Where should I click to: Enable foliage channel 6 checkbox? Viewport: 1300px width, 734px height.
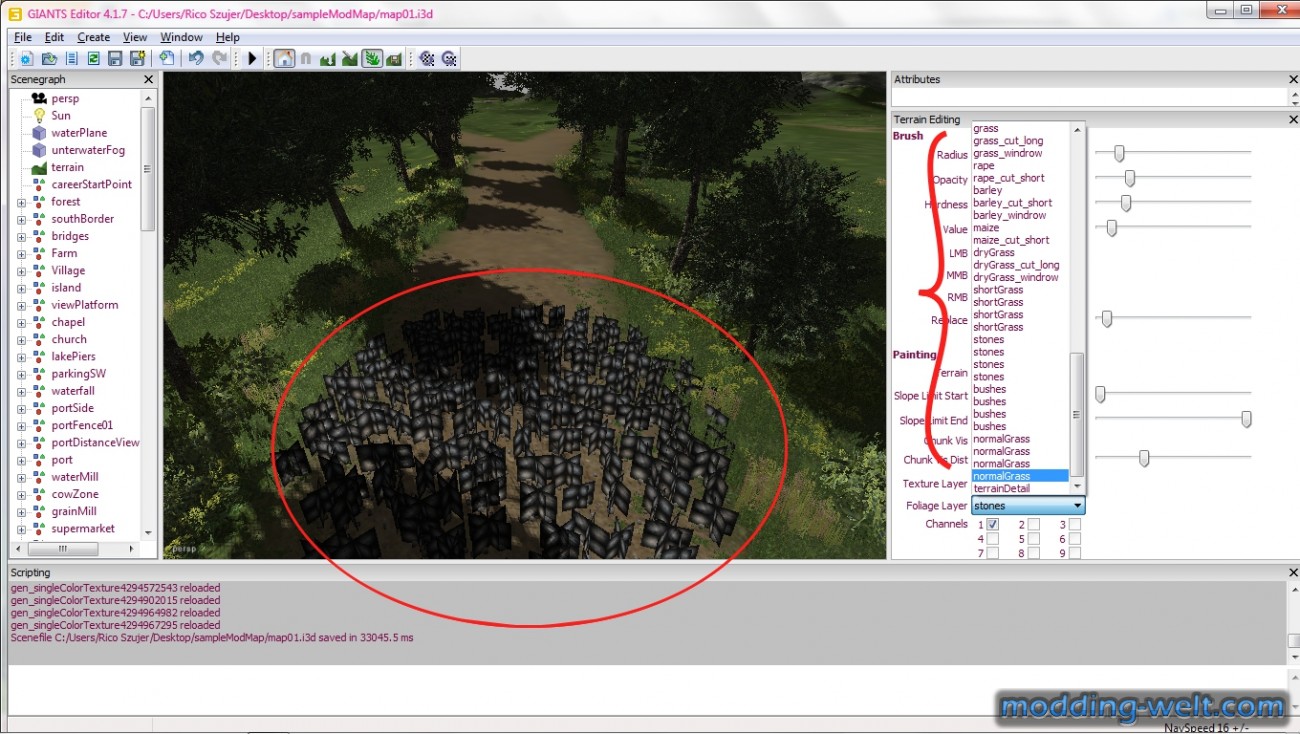pyautogui.click(x=1075, y=538)
